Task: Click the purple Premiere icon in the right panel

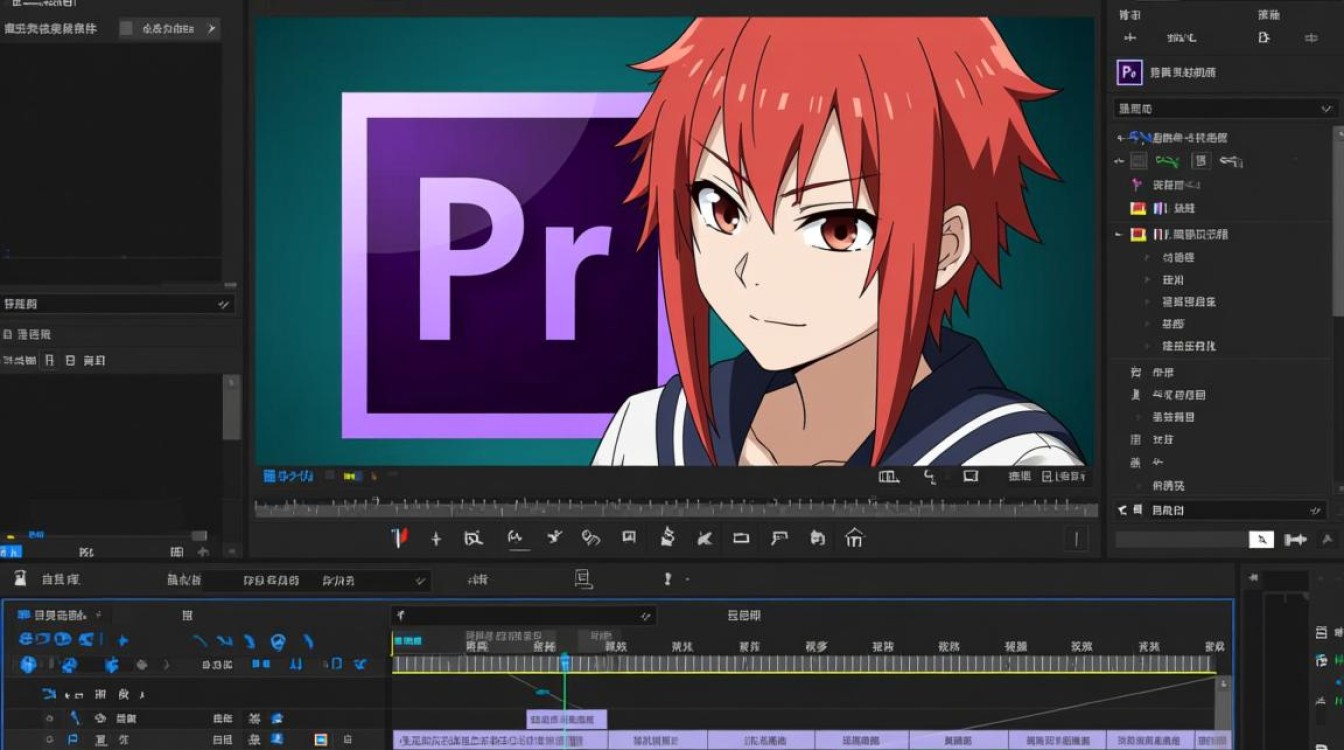Action: point(1129,72)
